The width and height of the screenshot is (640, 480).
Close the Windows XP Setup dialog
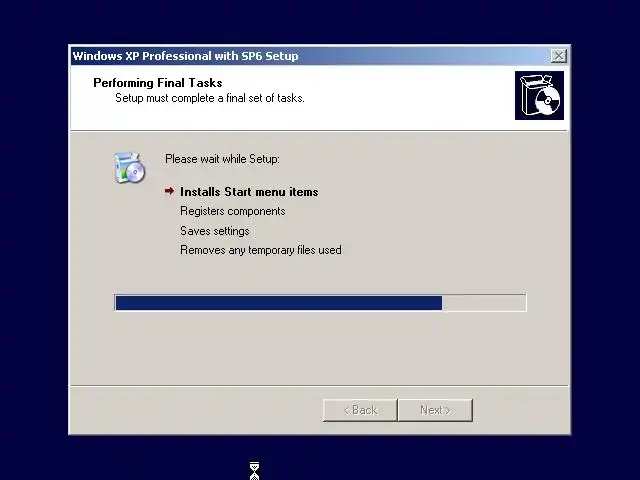point(558,56)
